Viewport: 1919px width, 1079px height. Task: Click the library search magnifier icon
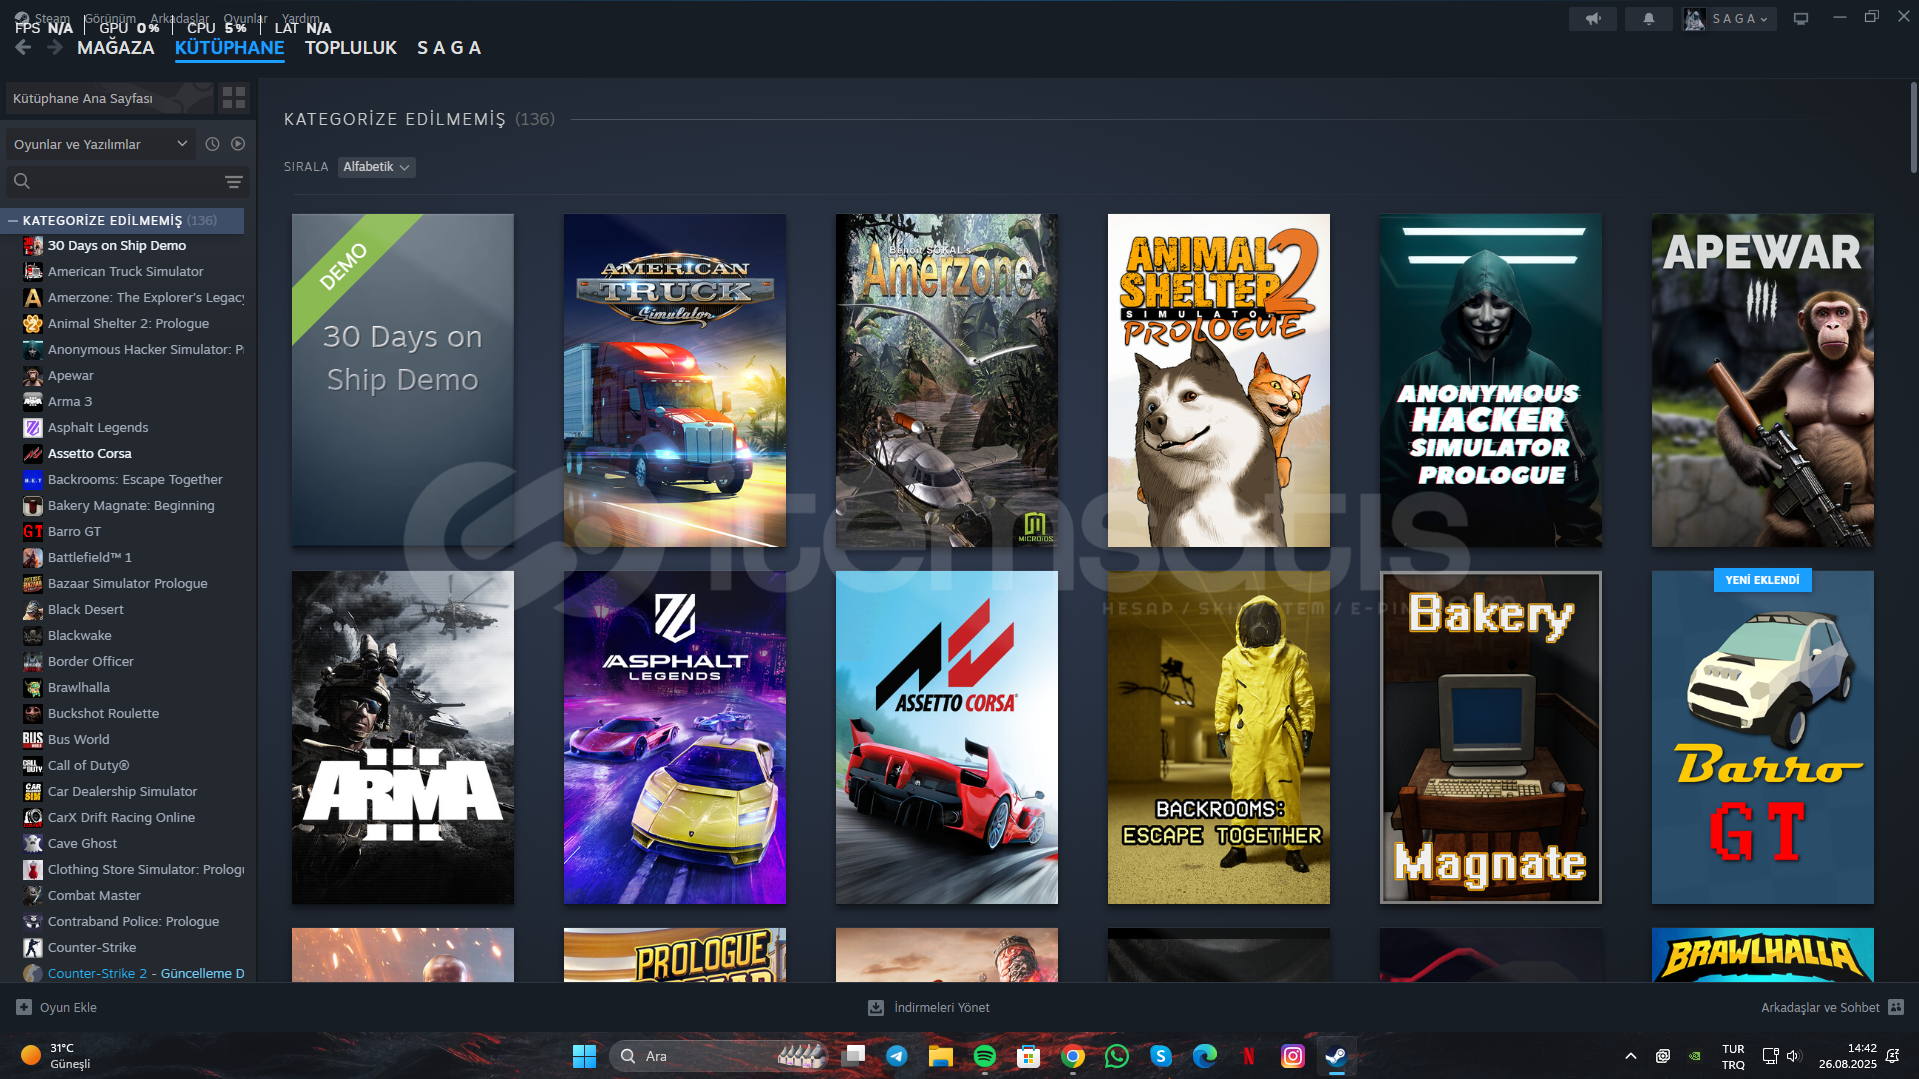[x=22, y=181]
